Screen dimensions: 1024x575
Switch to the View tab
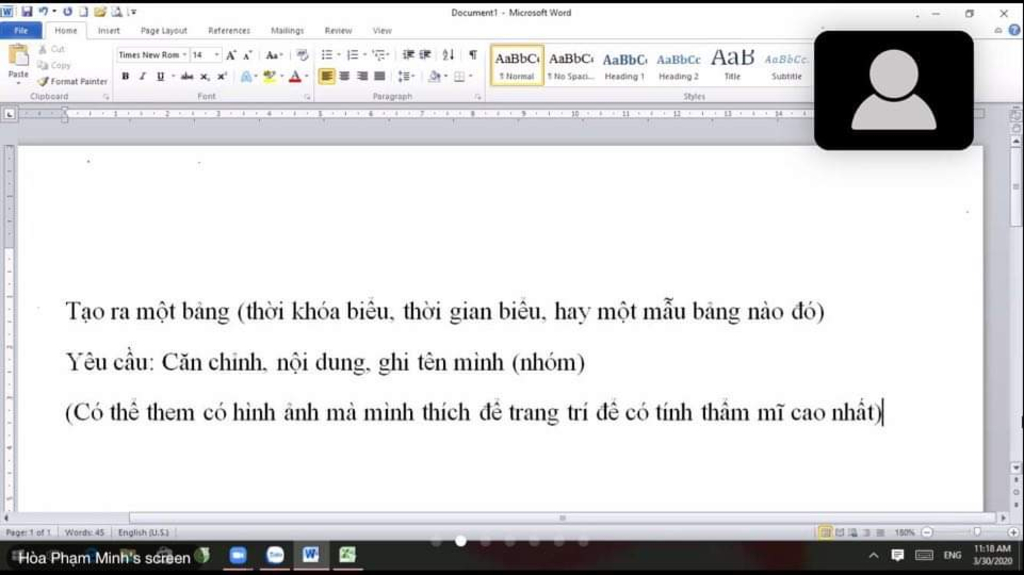point(382,31)
